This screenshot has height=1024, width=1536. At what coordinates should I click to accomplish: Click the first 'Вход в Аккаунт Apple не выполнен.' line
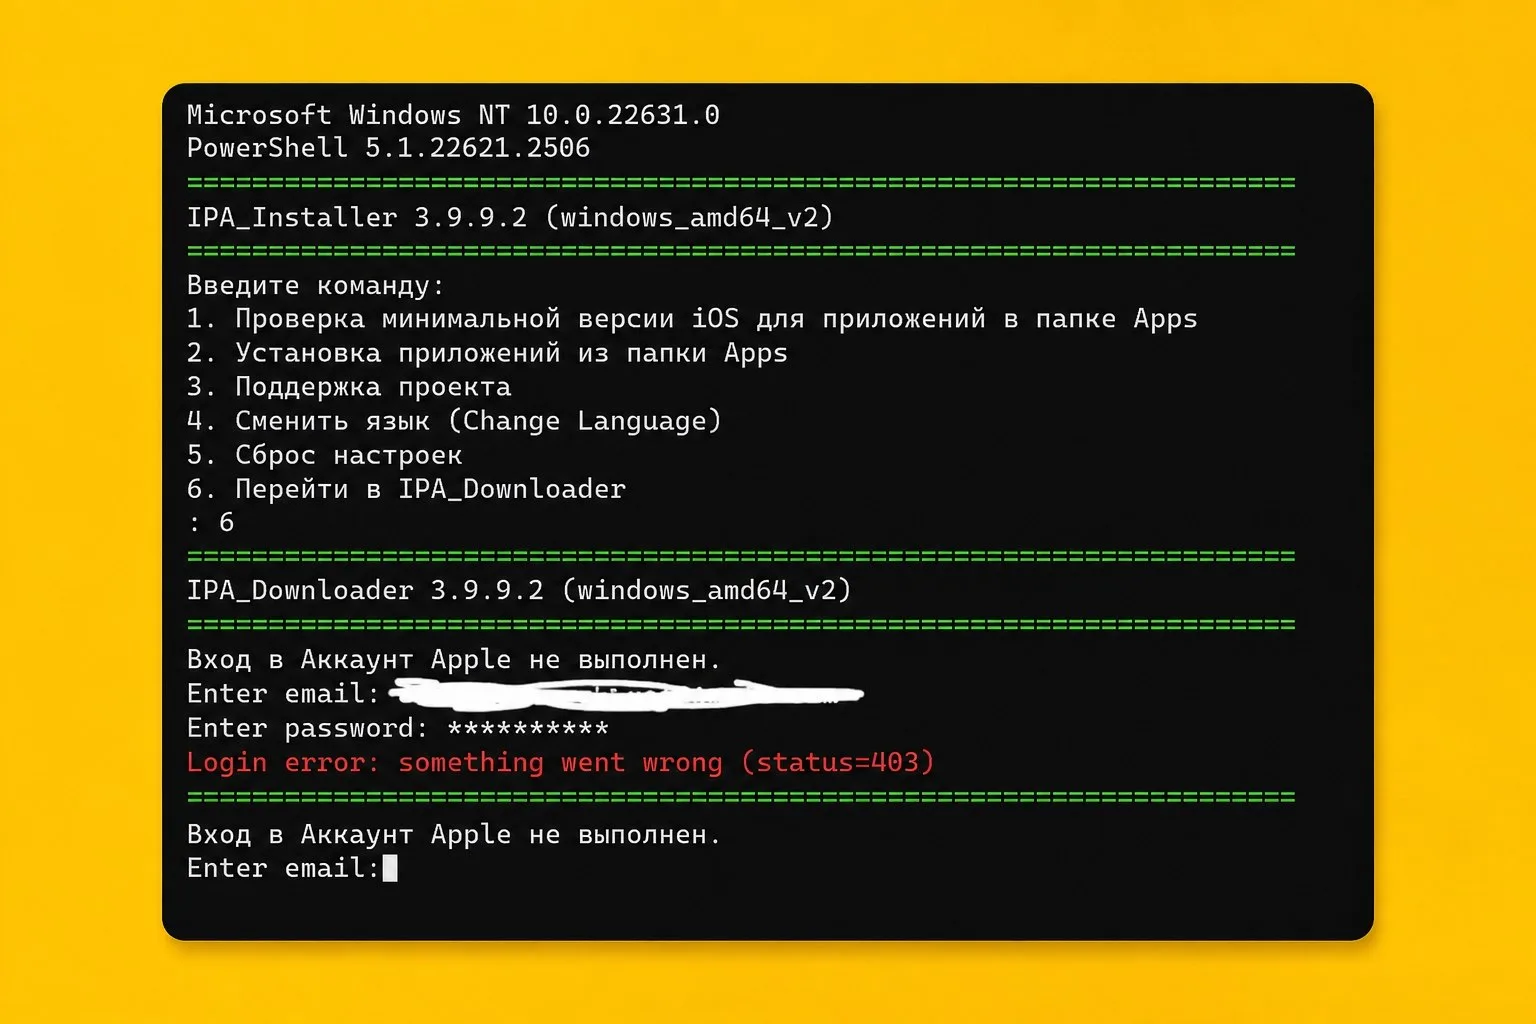[x=454, y=660]
